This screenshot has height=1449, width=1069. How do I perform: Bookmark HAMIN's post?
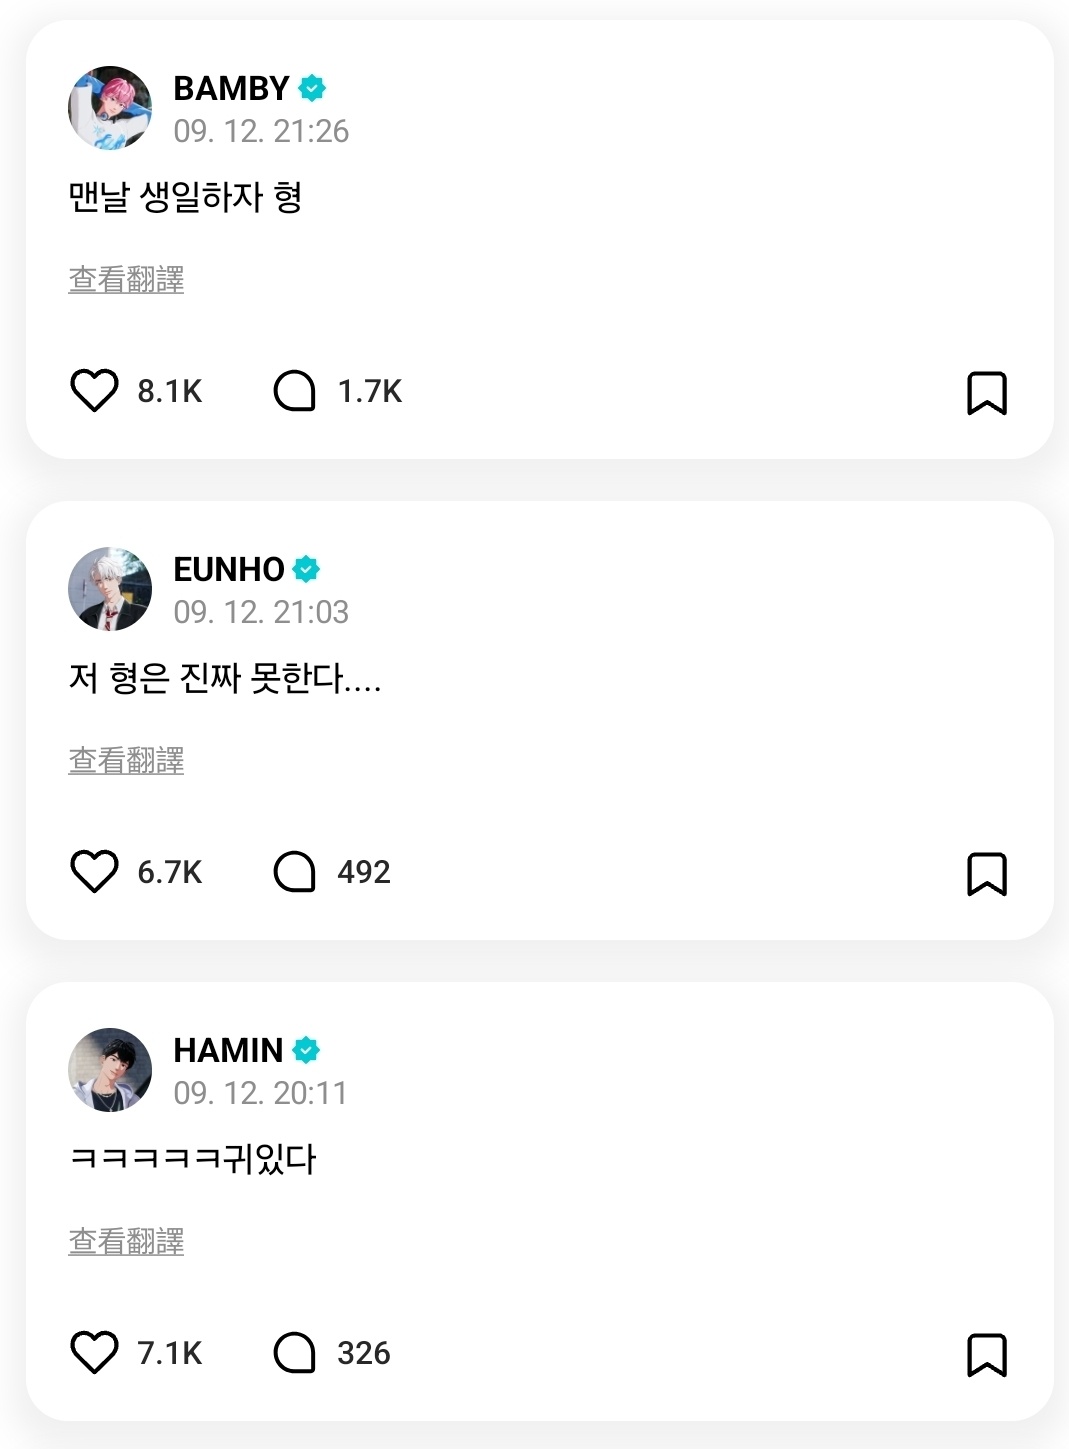point(986,1355)
